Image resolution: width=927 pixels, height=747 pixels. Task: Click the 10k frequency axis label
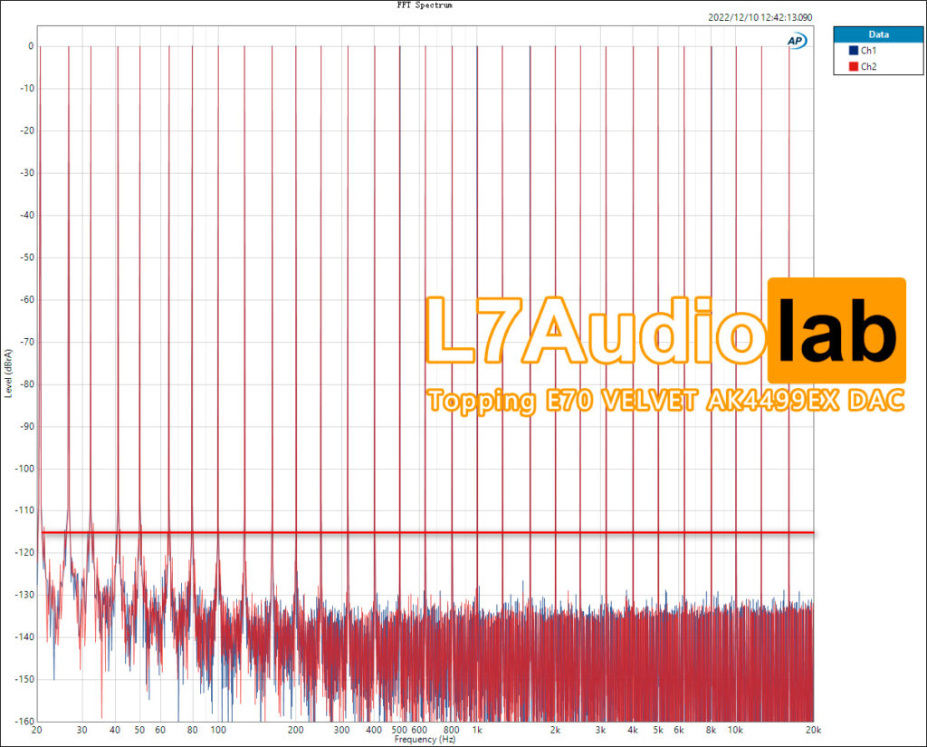(x=735, y=730)
